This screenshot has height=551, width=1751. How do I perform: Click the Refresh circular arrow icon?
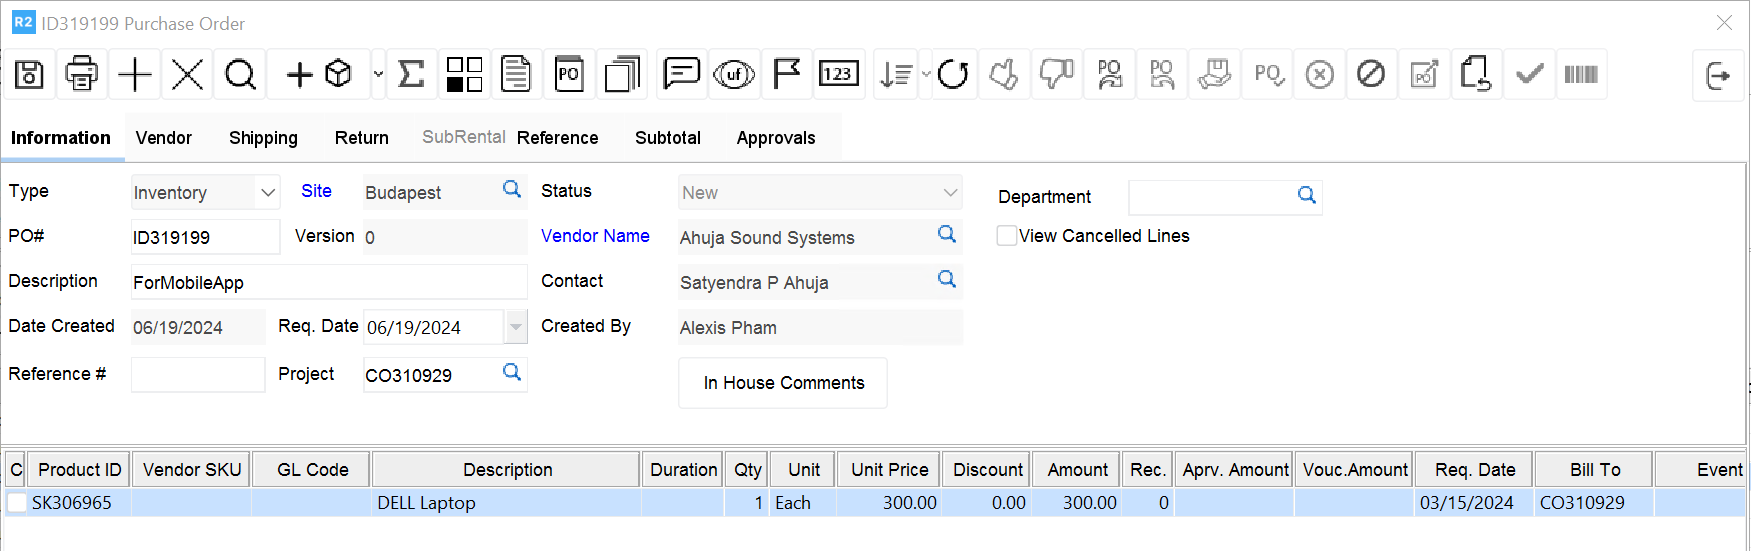952,74
